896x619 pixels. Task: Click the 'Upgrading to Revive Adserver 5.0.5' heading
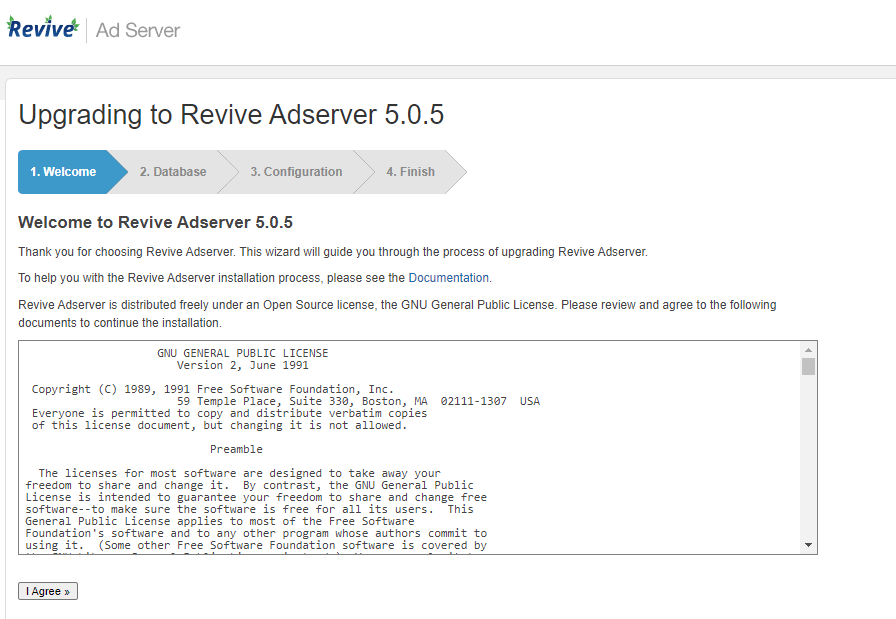[x=231, y=114]
